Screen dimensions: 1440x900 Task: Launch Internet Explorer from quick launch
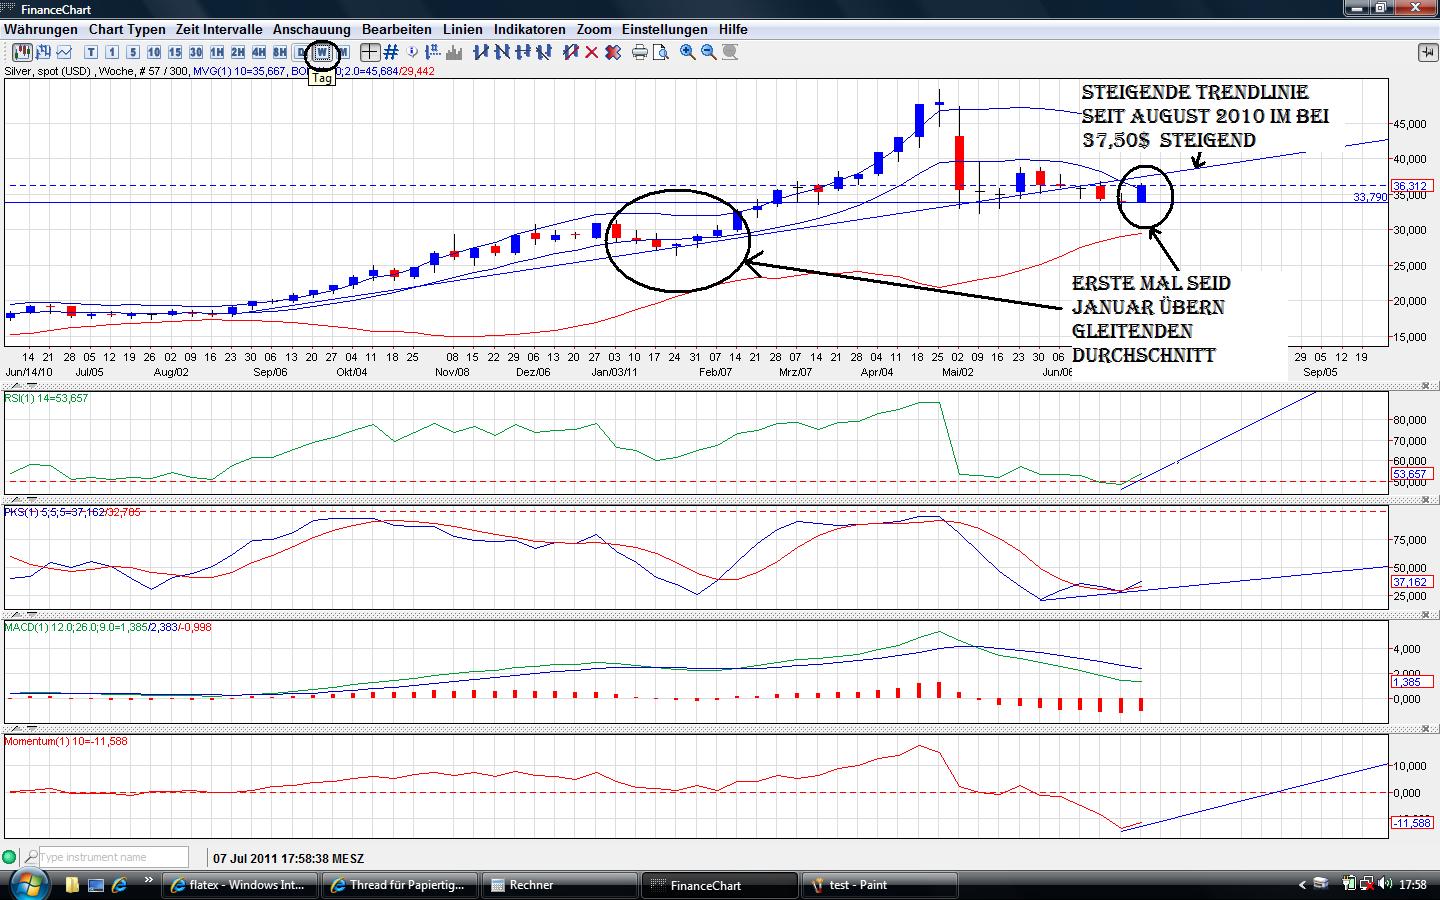click(119, 885)
